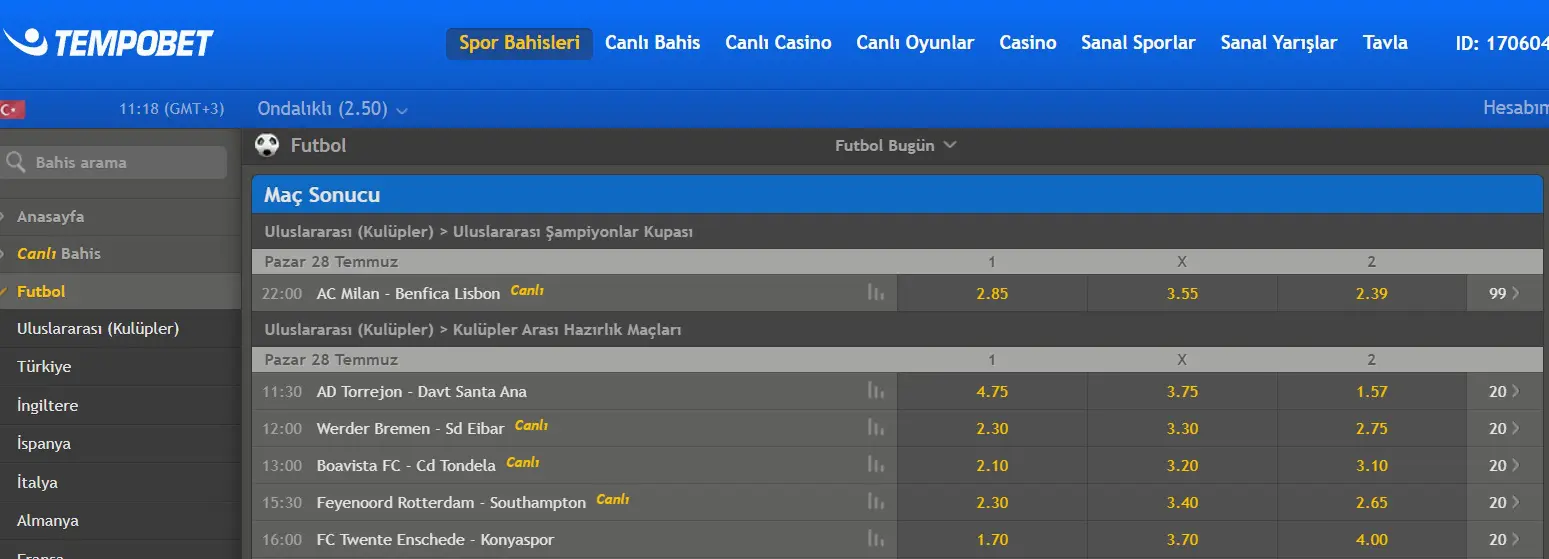Click the Tempobet logo
The image size is (1549, 559).
[108, 43]
